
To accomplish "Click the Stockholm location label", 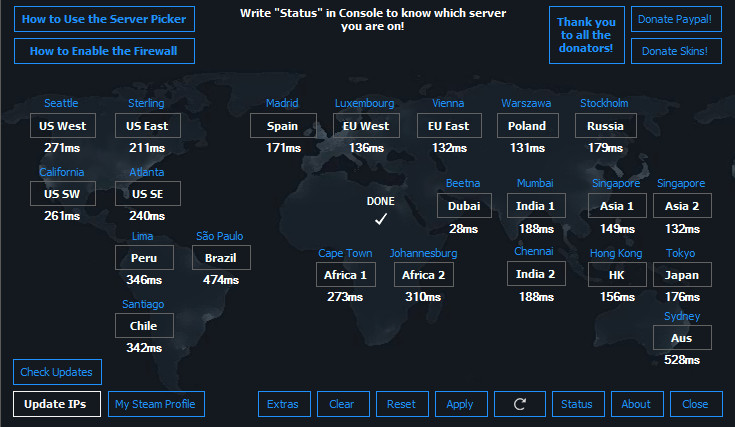I will [605, 103].
